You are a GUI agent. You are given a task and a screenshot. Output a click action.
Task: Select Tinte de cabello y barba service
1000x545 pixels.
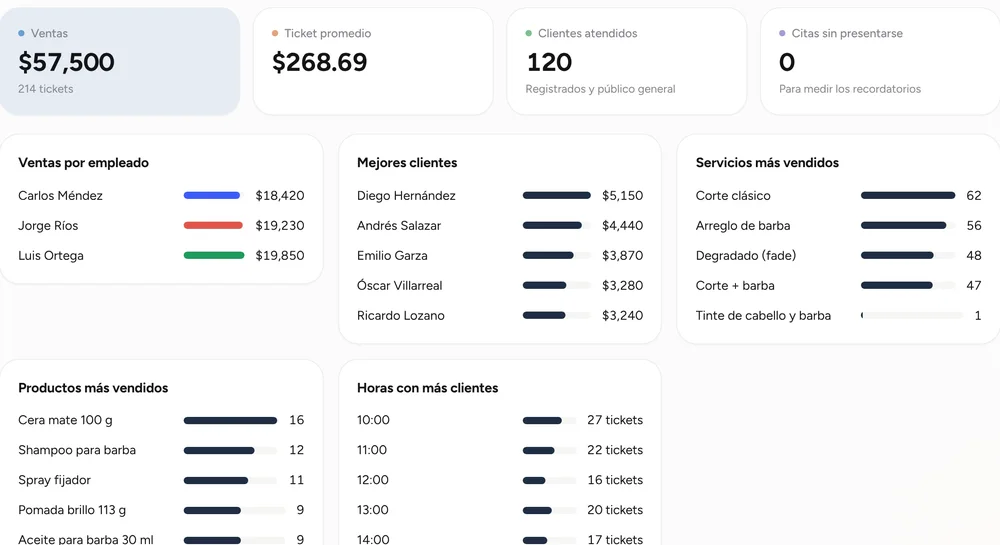pyautogui.click(x=763, y=316)
